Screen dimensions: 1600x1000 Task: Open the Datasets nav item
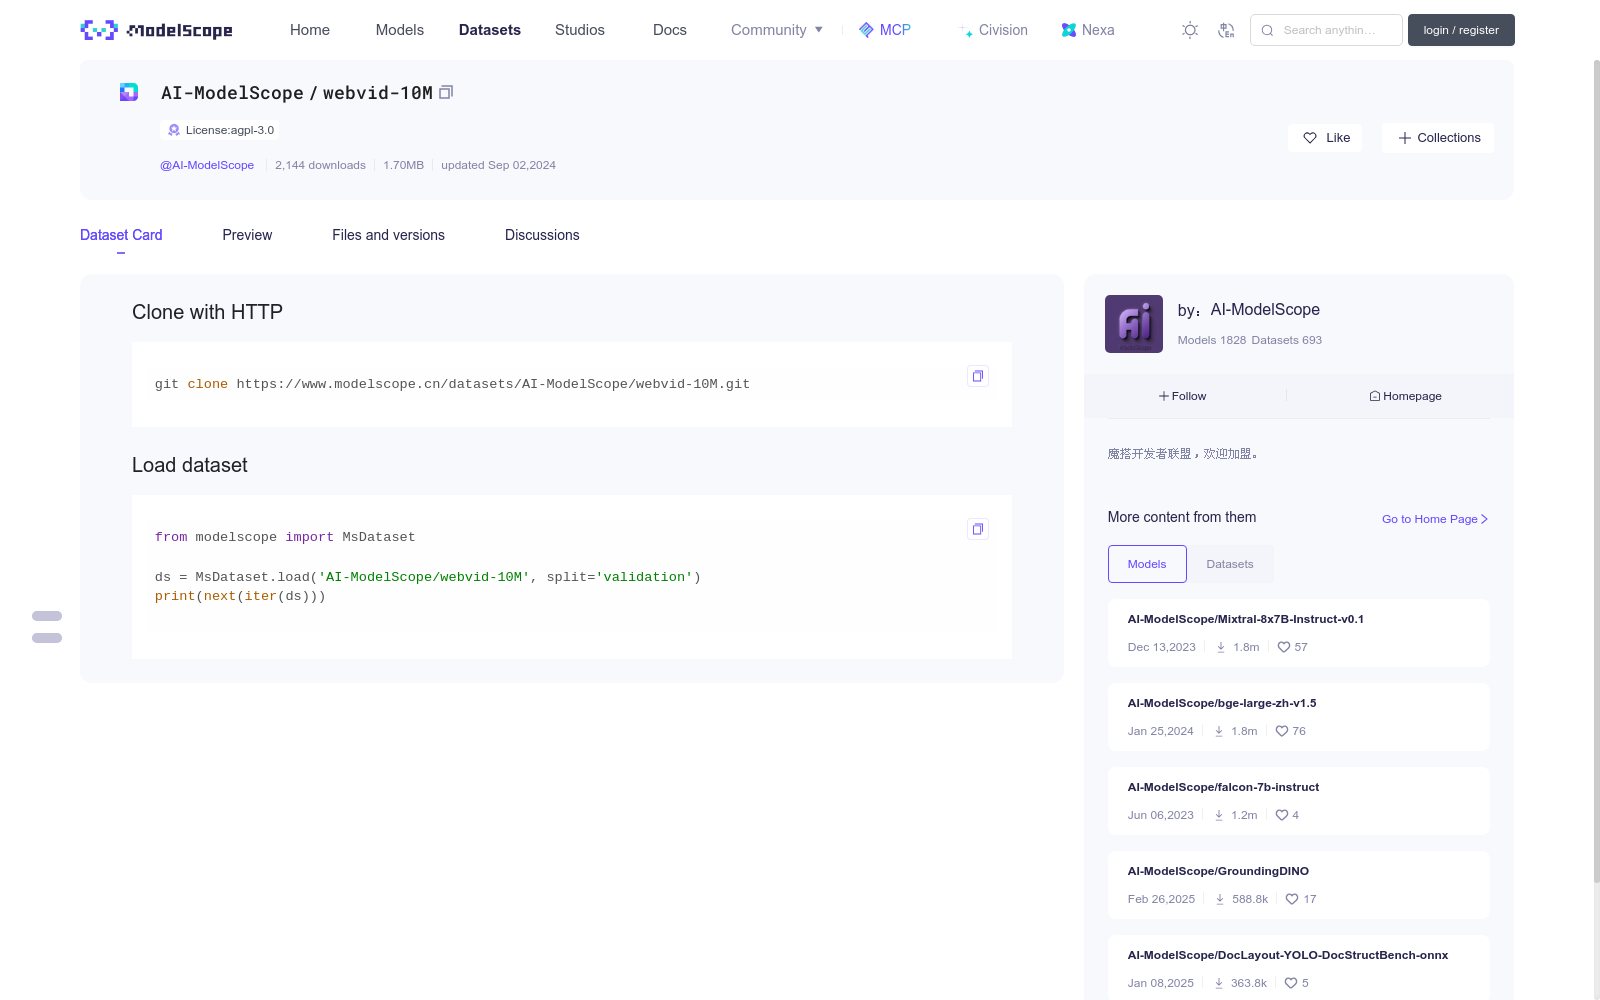pyautogui.click(x=490, y=30)
